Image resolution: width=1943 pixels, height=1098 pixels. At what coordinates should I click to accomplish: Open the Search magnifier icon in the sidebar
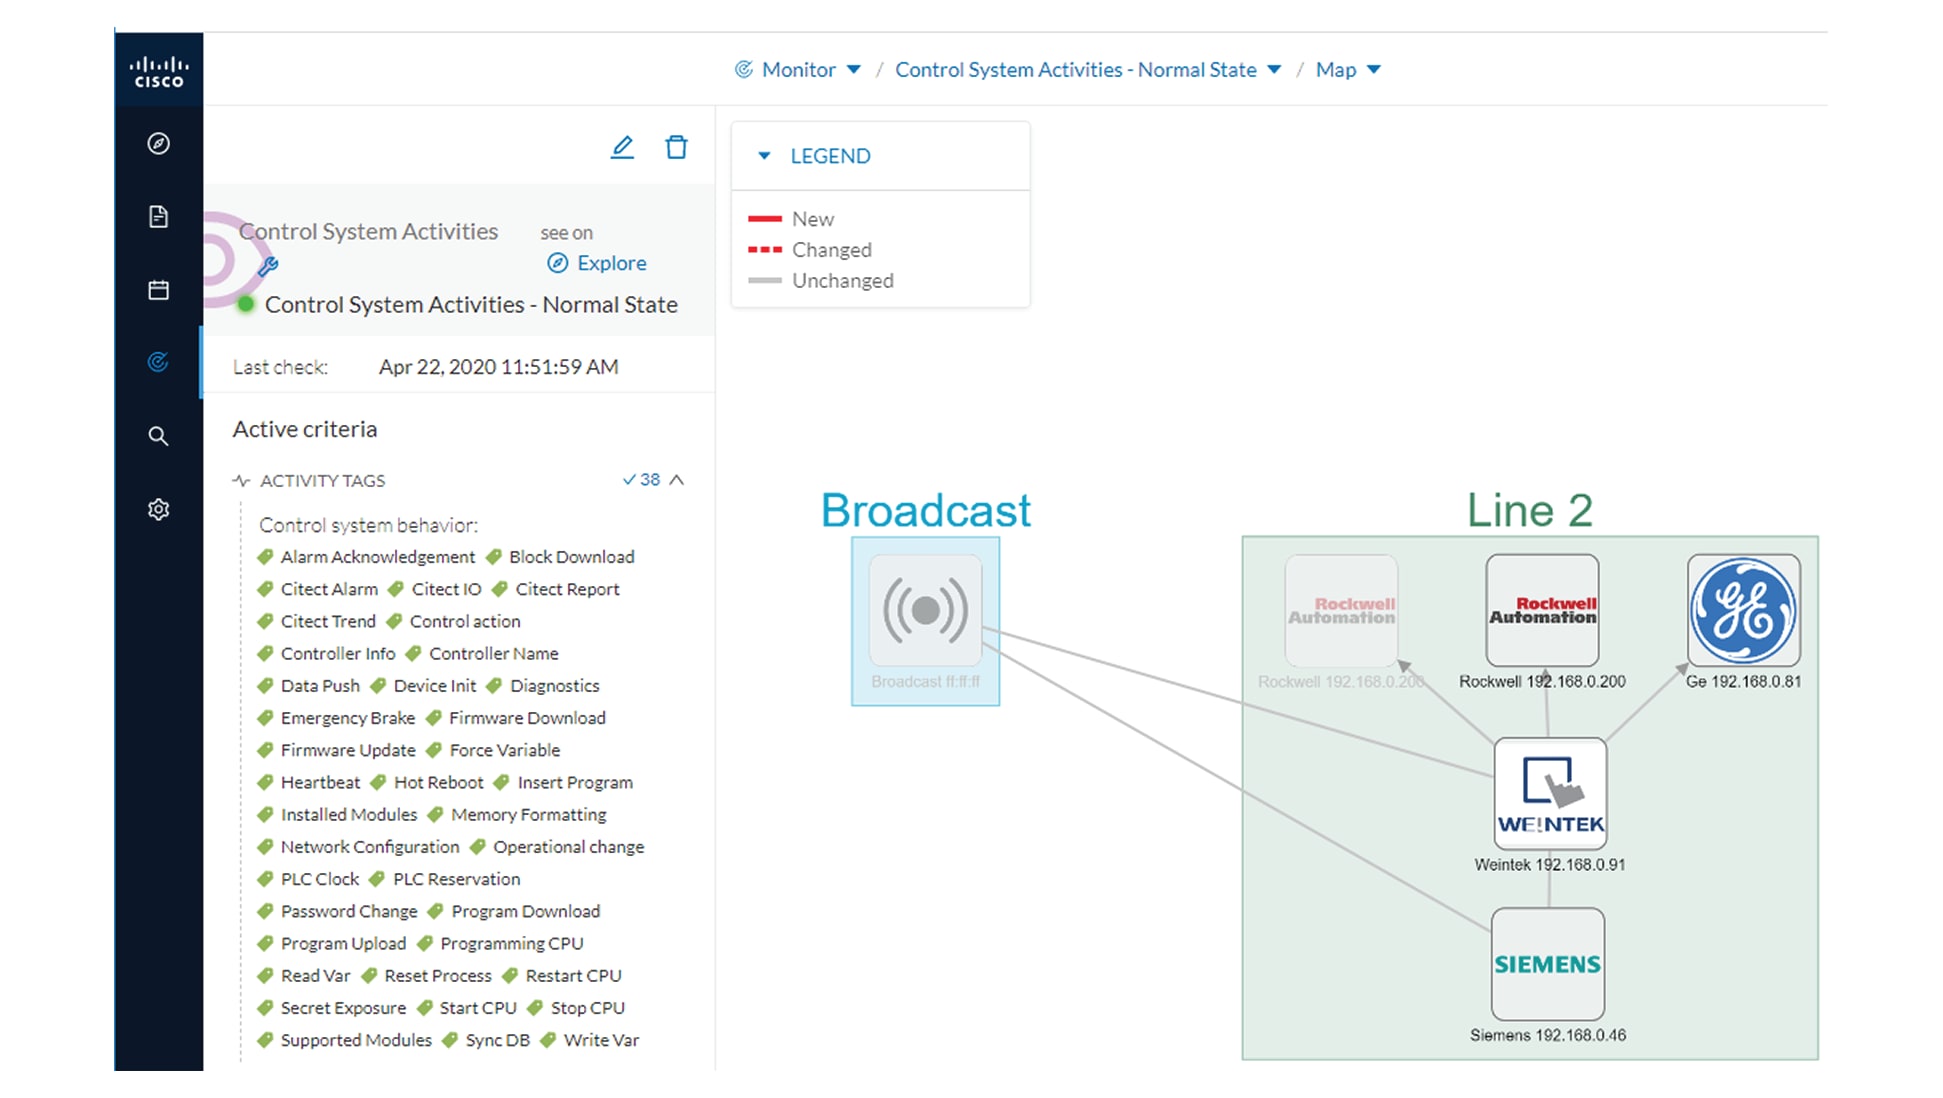pyautogui.click(x=158, y=436)
